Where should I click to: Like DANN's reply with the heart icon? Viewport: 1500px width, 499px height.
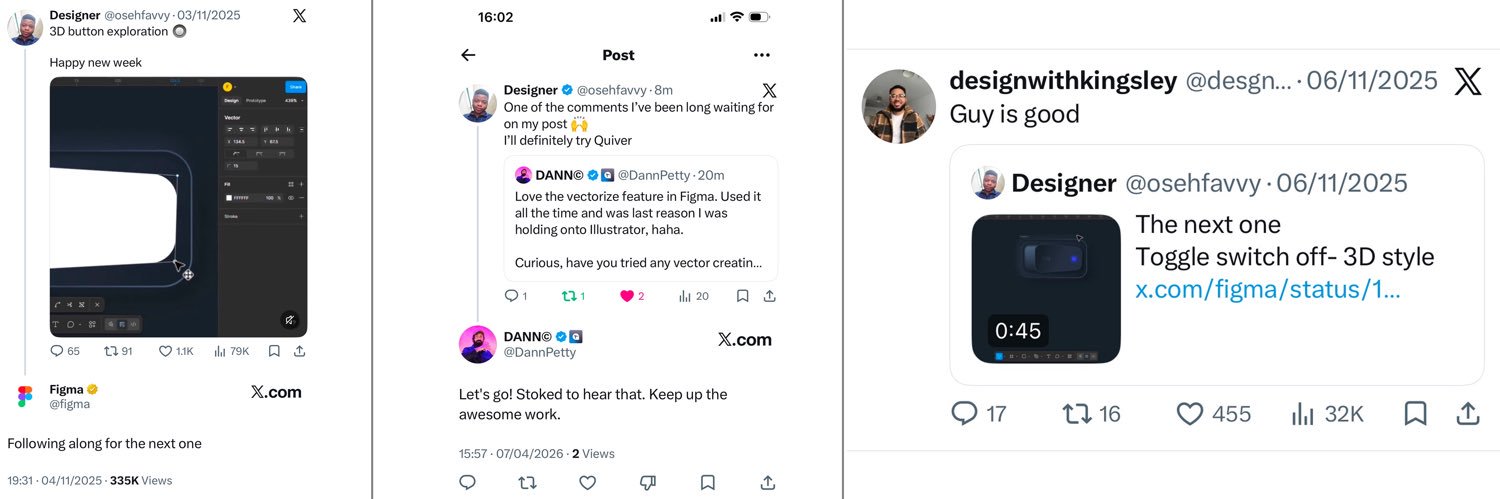[x=587, y=482]
